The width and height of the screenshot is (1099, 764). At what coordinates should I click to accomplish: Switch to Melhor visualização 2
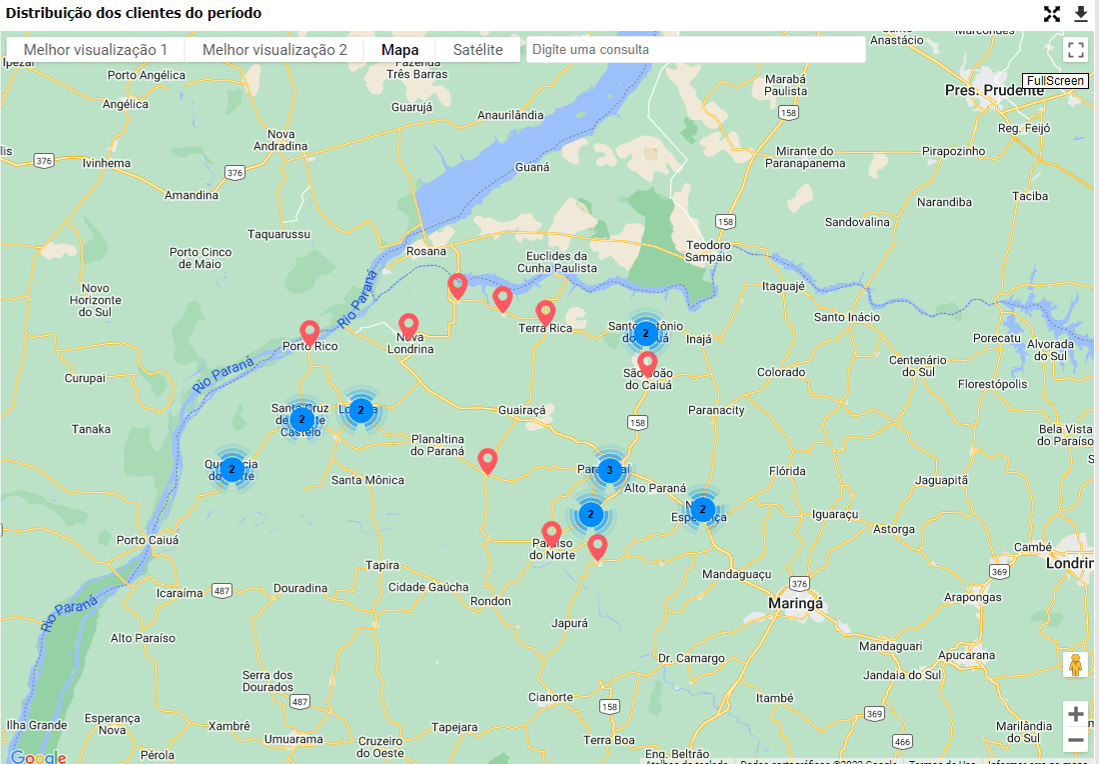pyautogui.click(x=275, y=50)
